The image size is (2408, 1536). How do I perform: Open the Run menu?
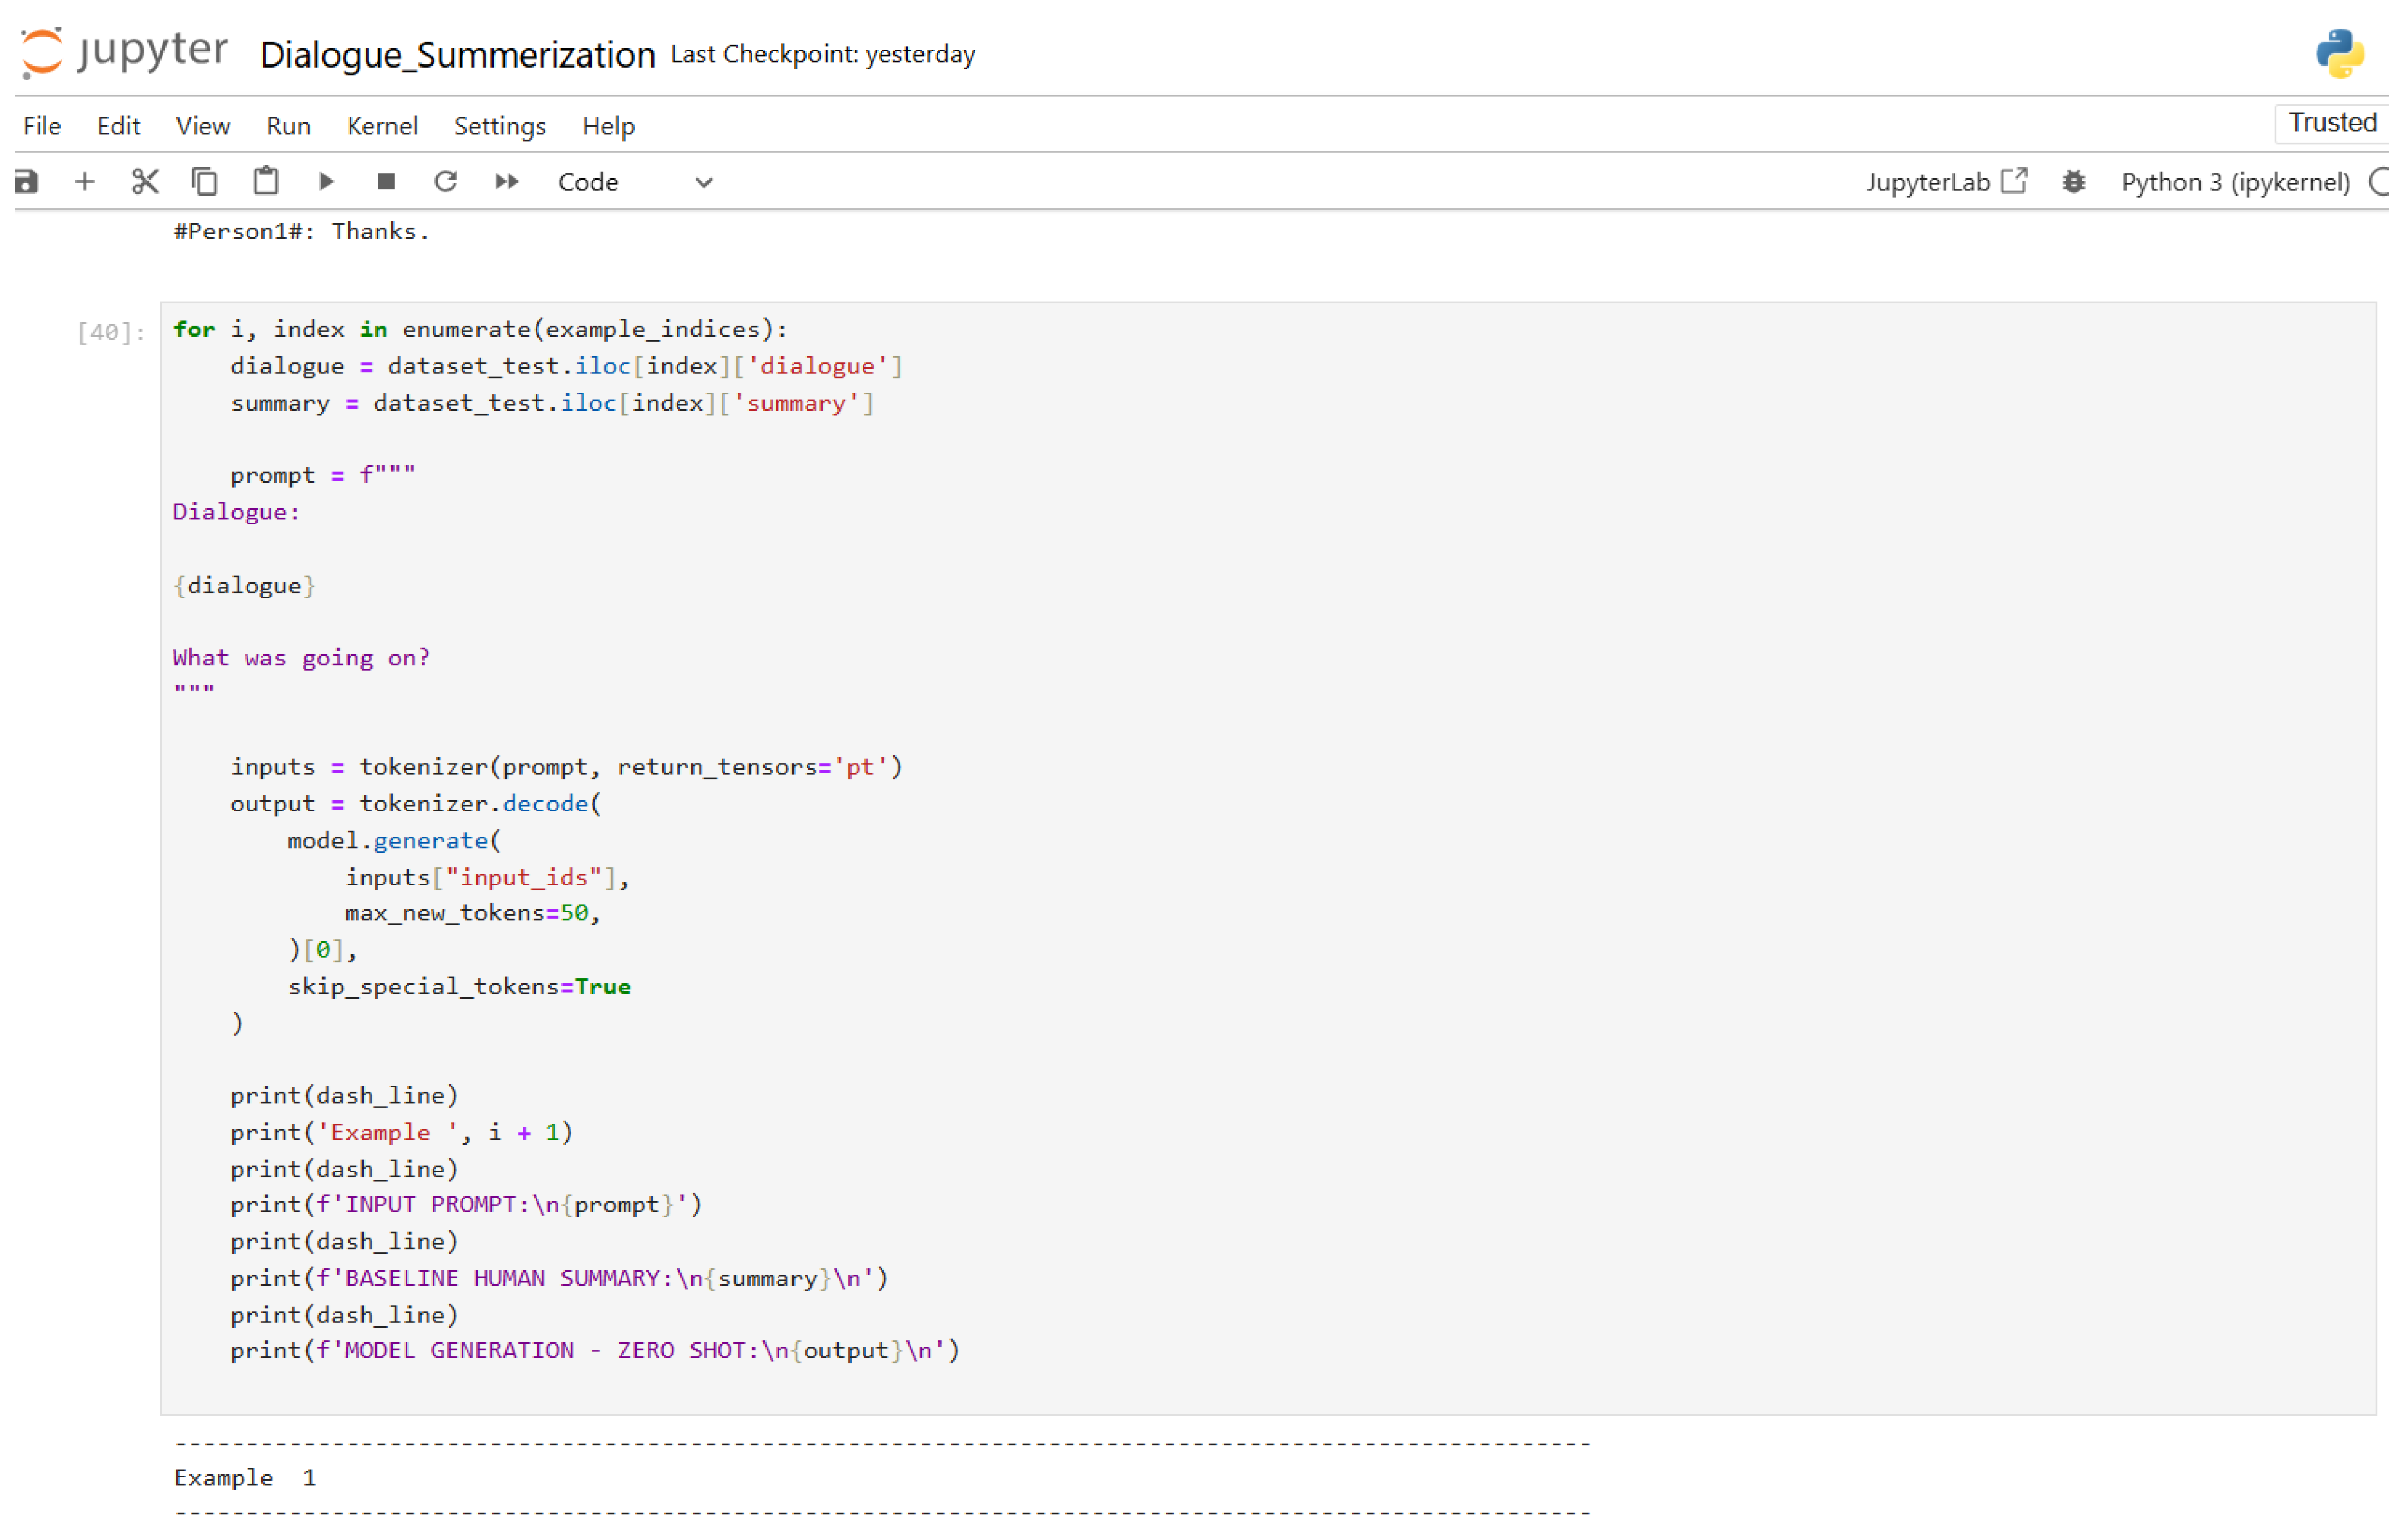tap(288, 126)
